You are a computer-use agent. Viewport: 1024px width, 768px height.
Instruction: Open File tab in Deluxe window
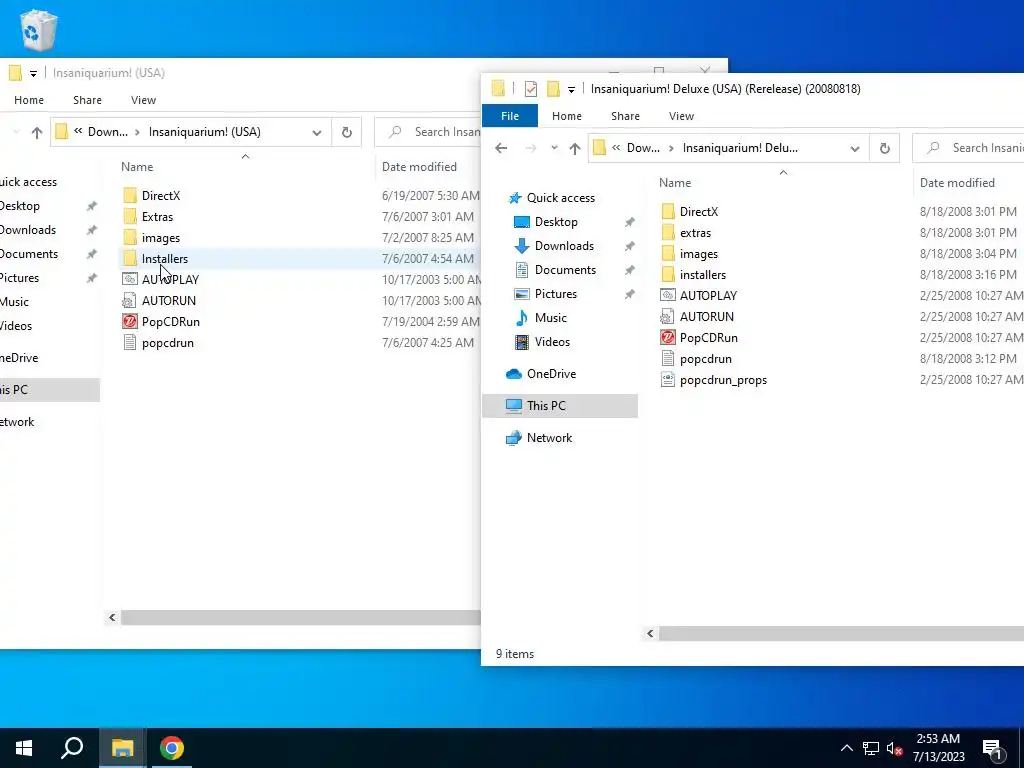[510, 116]
